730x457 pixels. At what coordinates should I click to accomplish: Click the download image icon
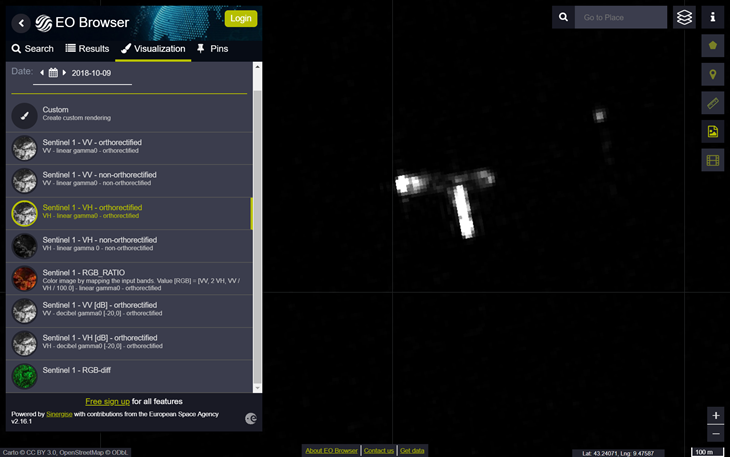[x=712, y=132]
